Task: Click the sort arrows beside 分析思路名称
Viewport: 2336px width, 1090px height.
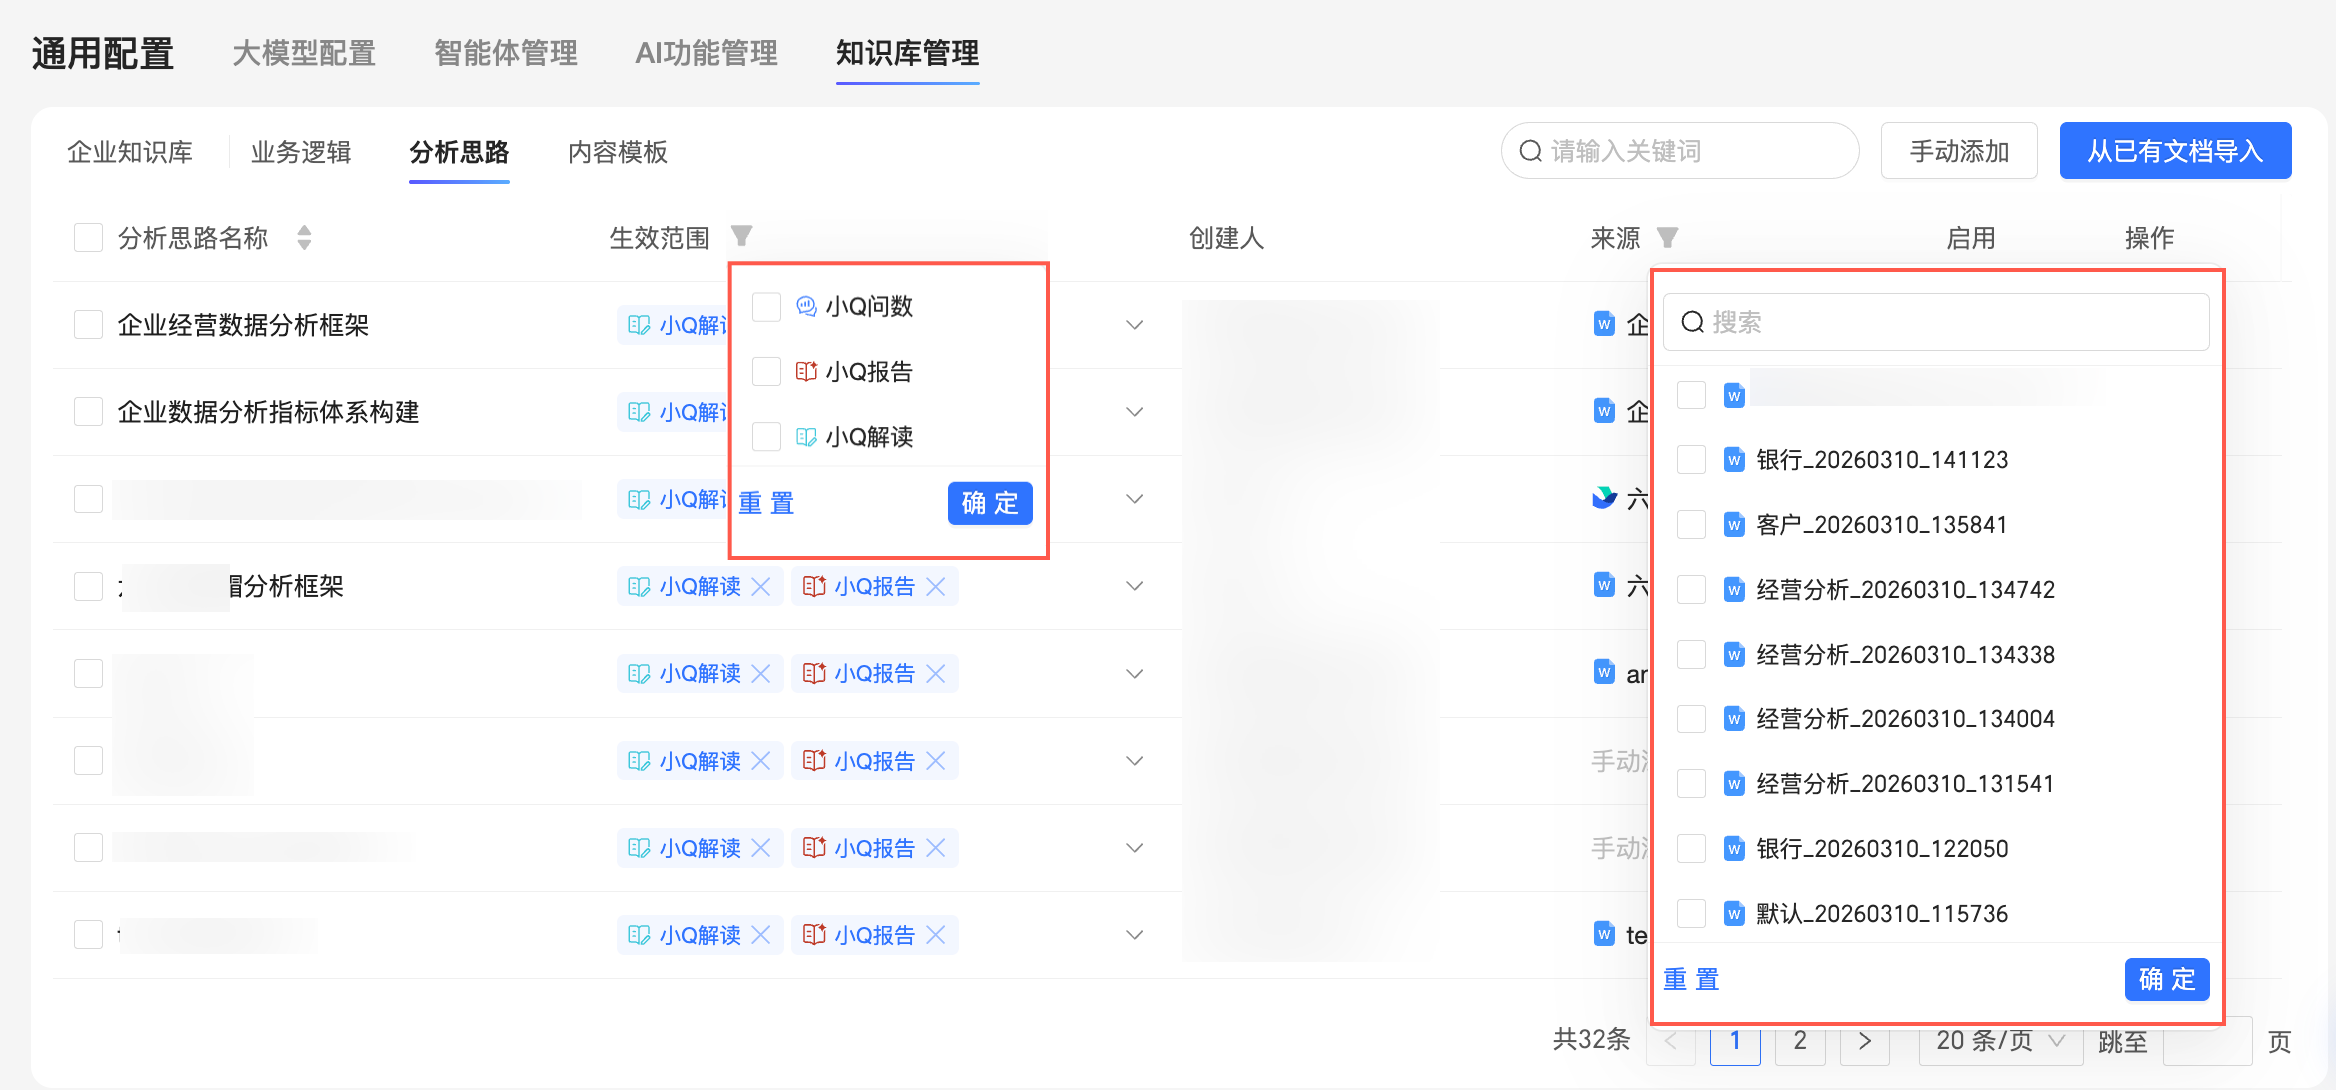Action: tap(304, 238)
